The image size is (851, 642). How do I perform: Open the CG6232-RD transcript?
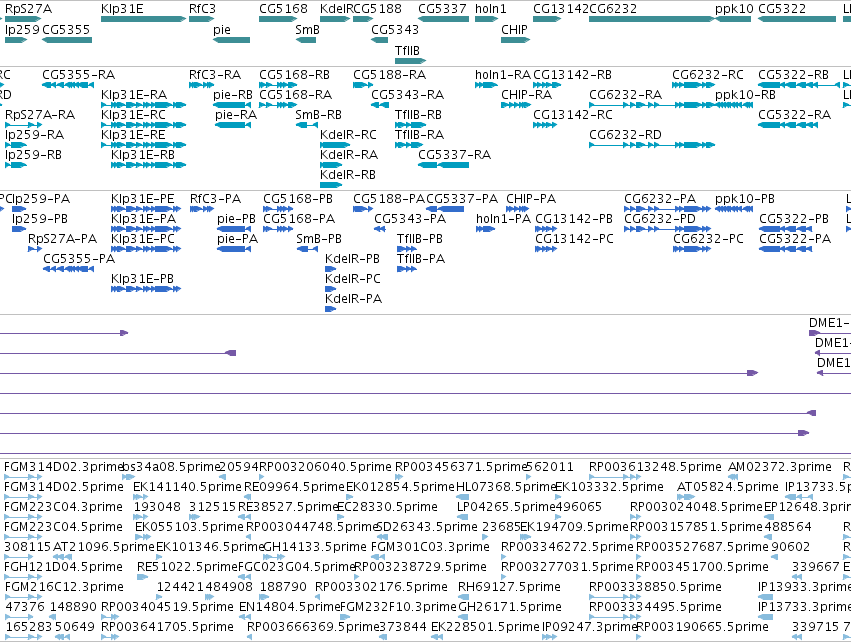[652, 145]
